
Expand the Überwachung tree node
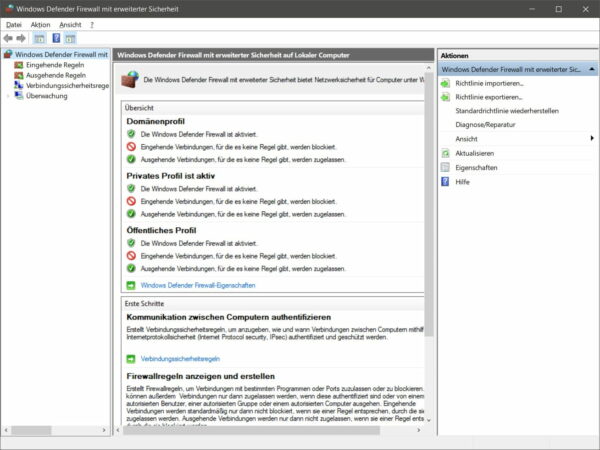8,97
